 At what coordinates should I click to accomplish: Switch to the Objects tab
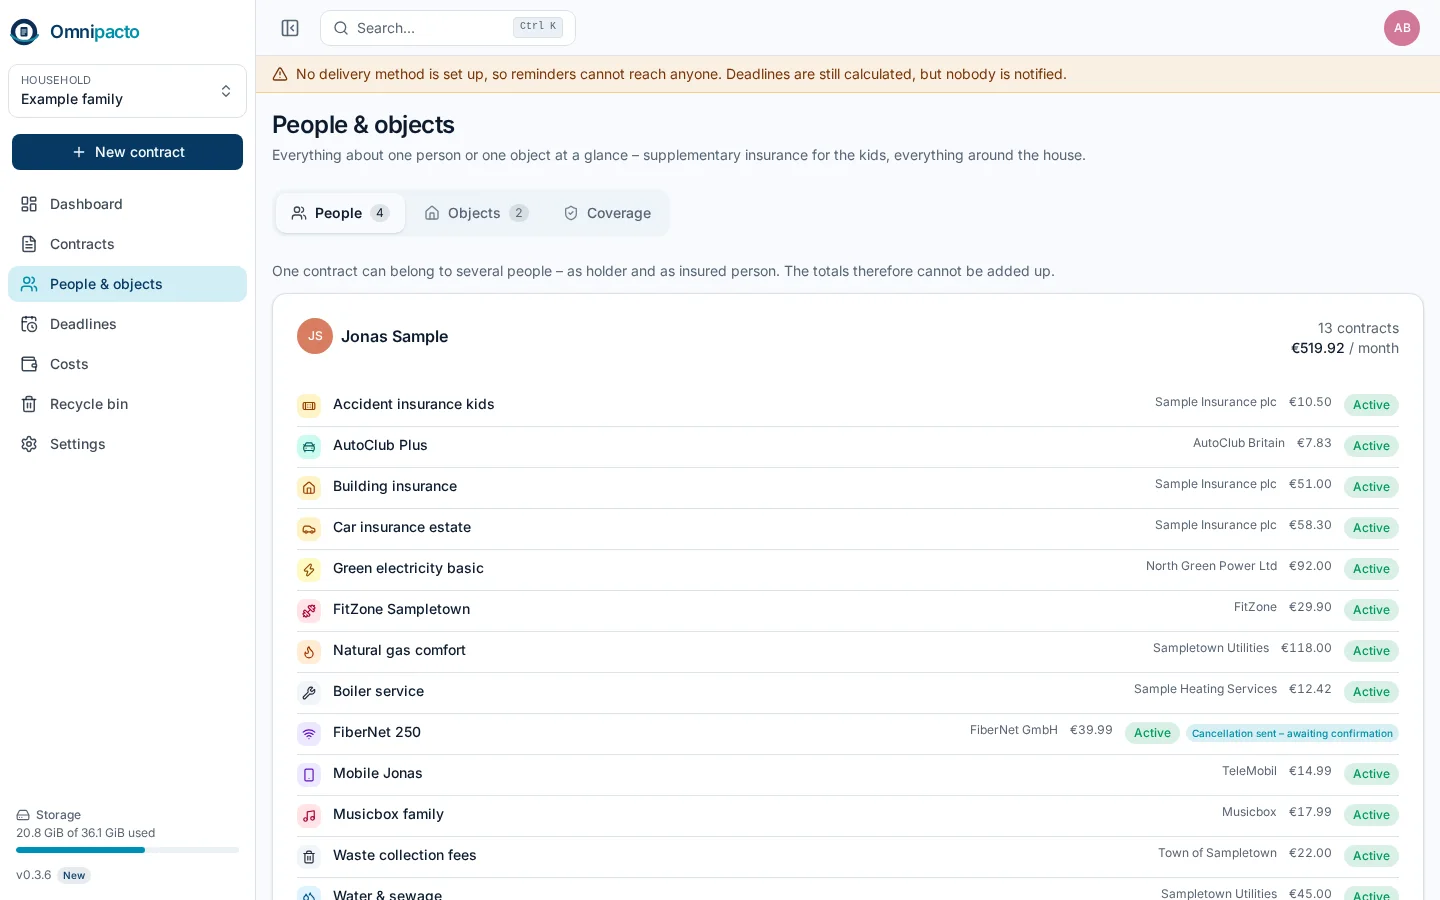pos(476,213)
